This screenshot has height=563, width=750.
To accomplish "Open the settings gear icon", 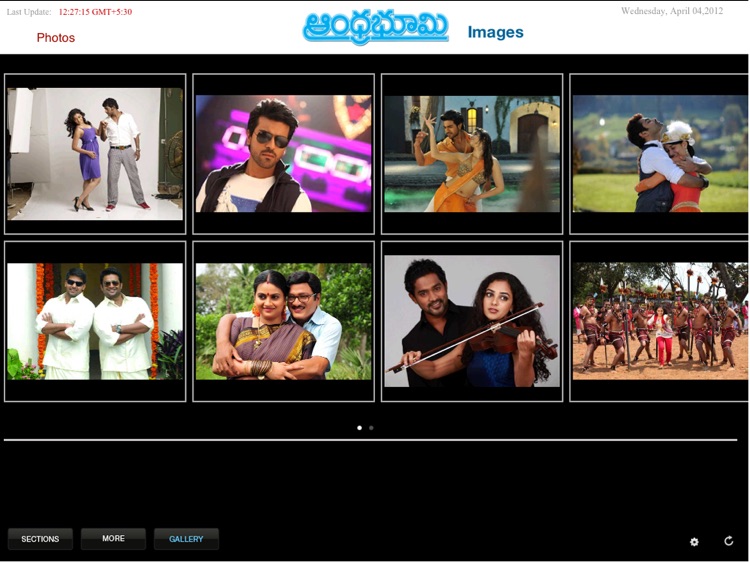I will click(694, 541).
